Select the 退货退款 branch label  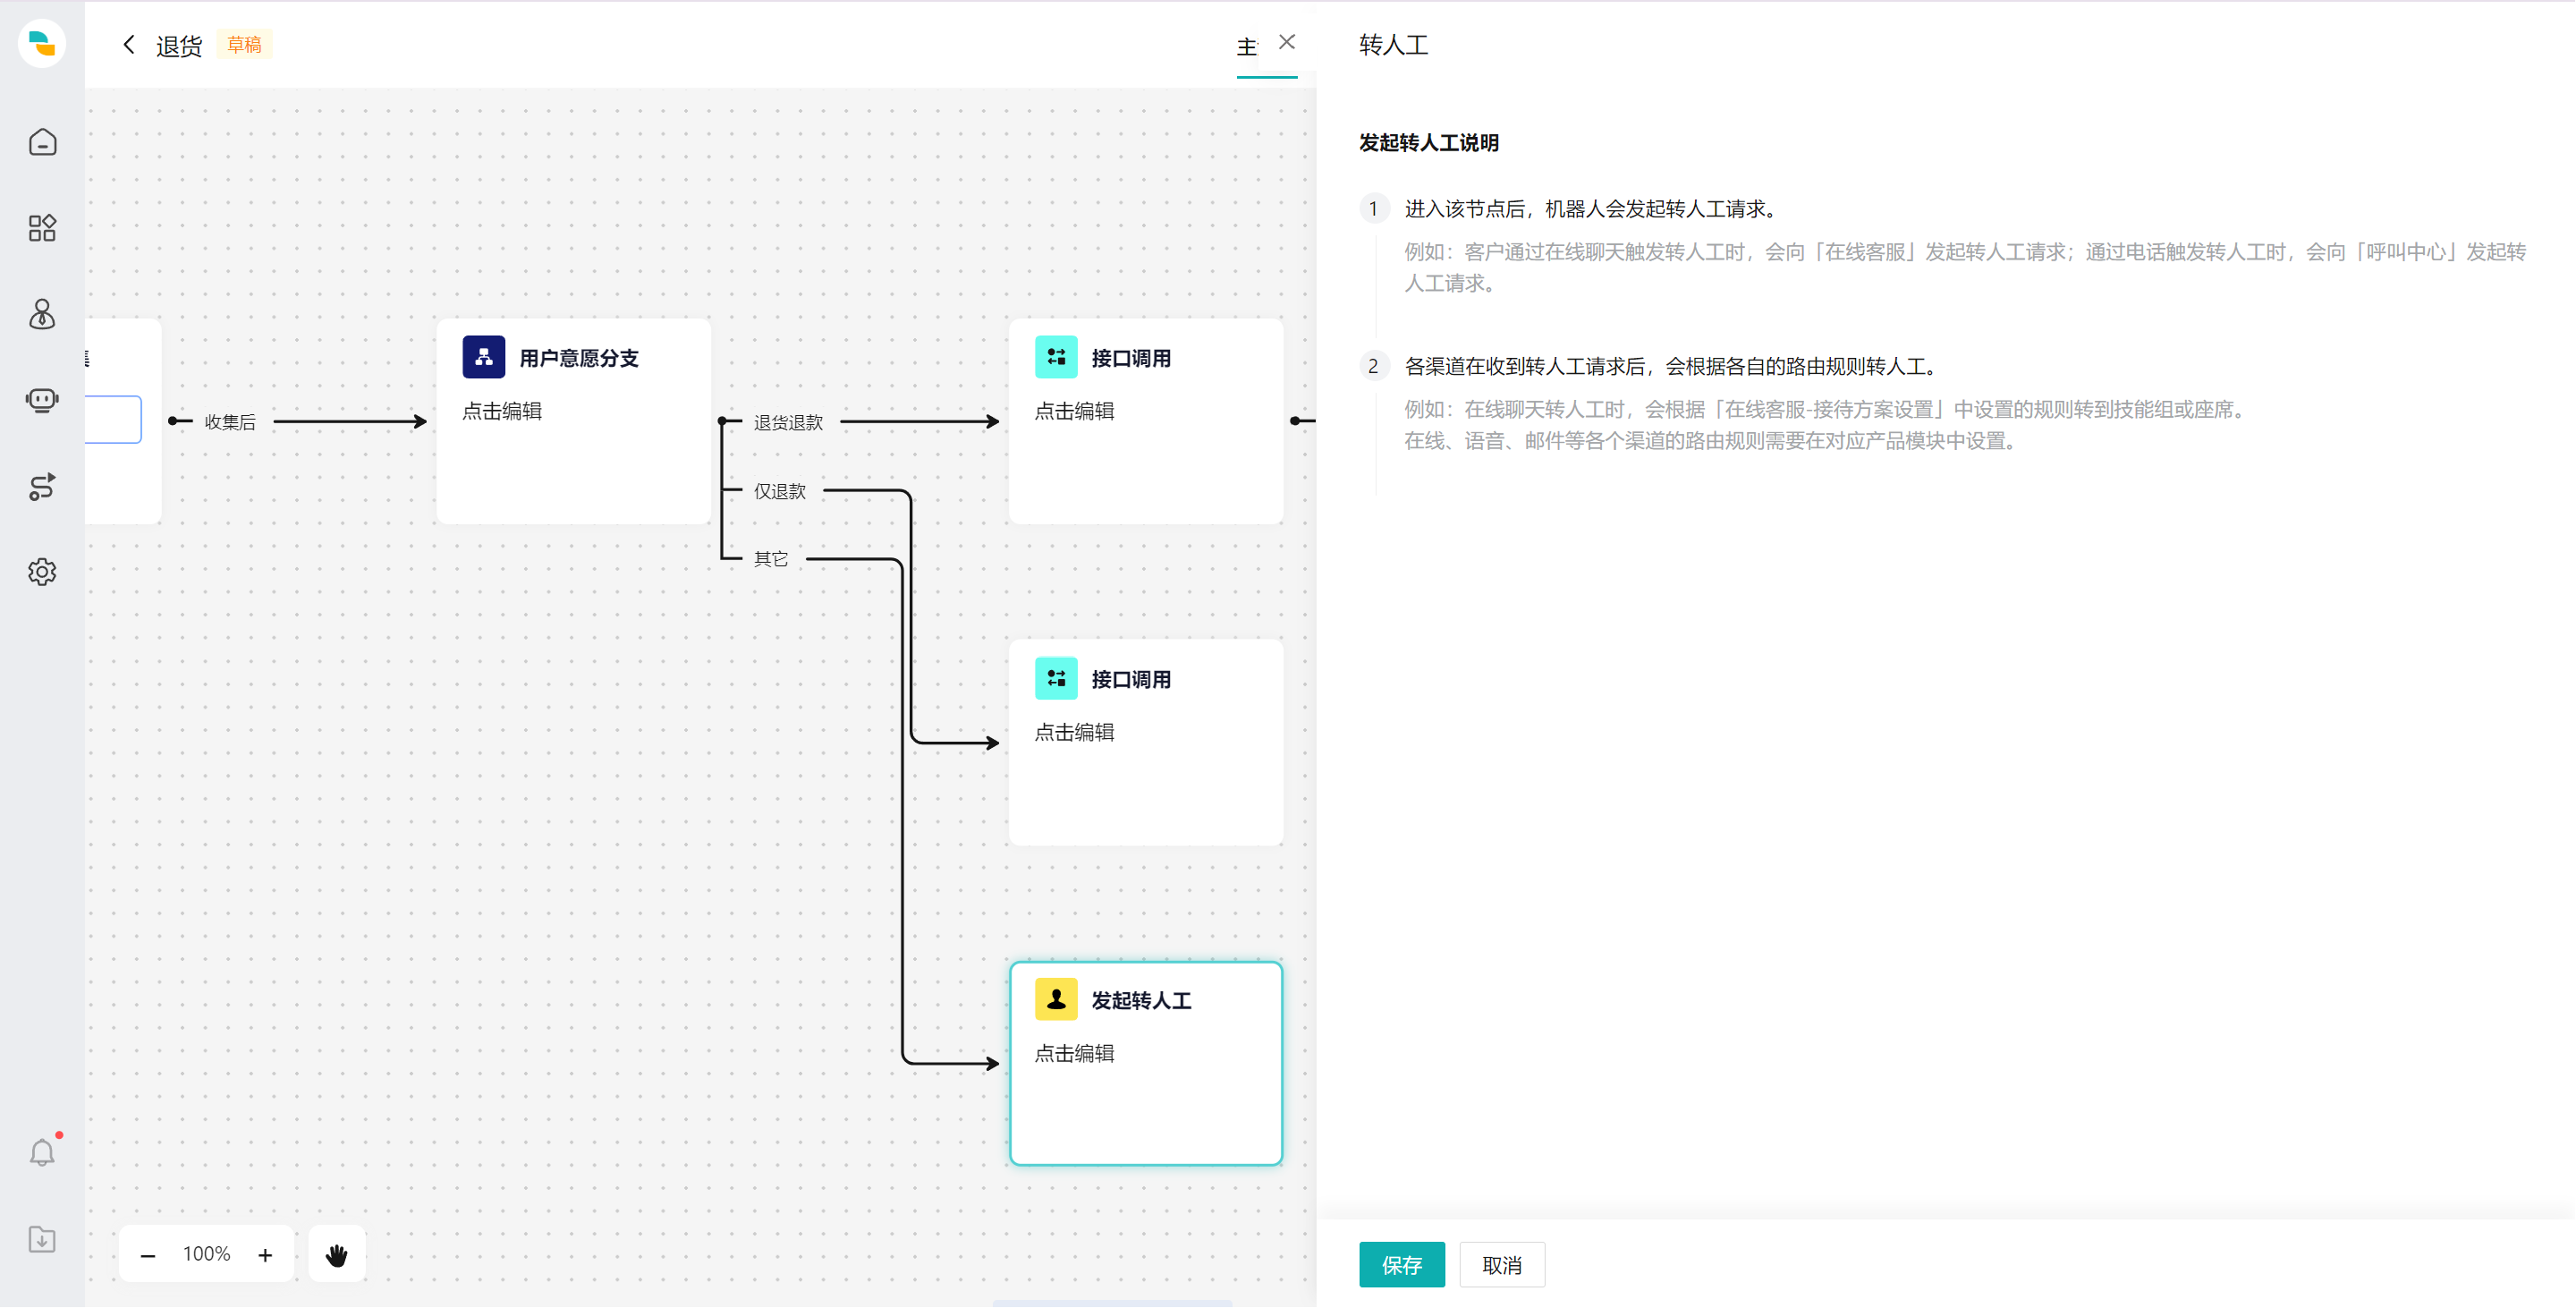click(789, 422)
